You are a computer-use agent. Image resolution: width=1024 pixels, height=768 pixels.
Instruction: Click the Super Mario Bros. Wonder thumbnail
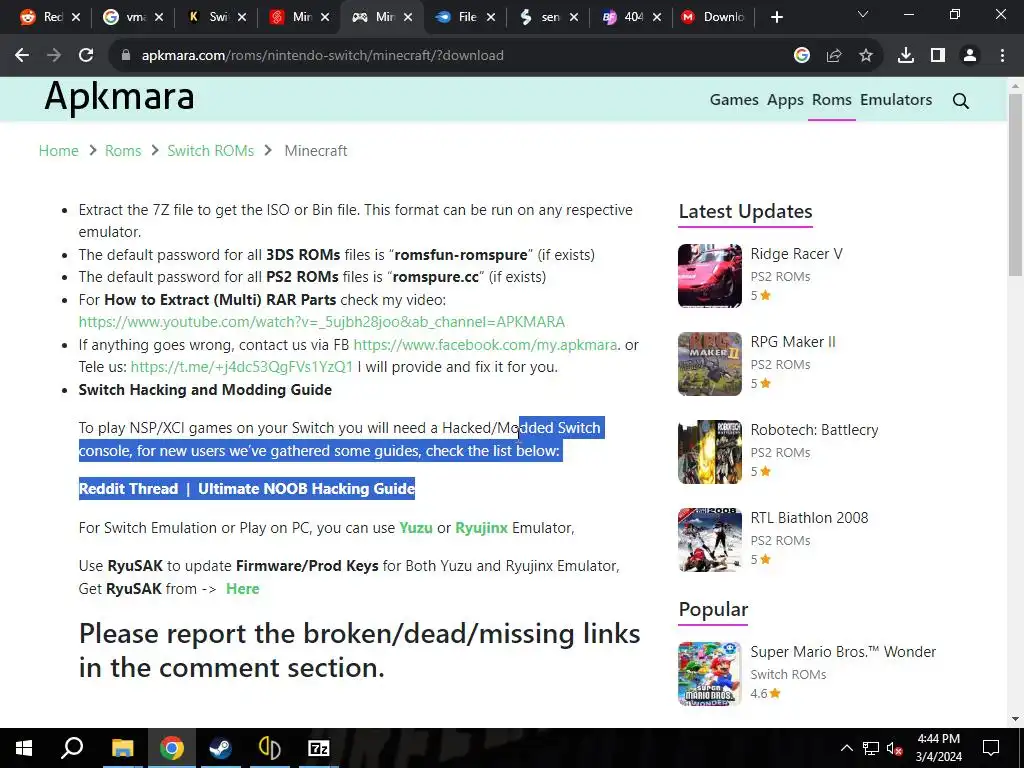coord(710,674)
